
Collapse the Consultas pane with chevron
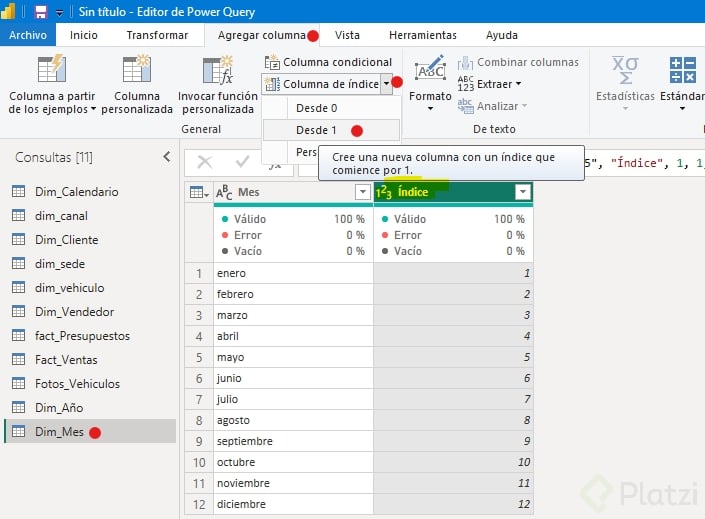pyautogui.click(x=167, y=157)
